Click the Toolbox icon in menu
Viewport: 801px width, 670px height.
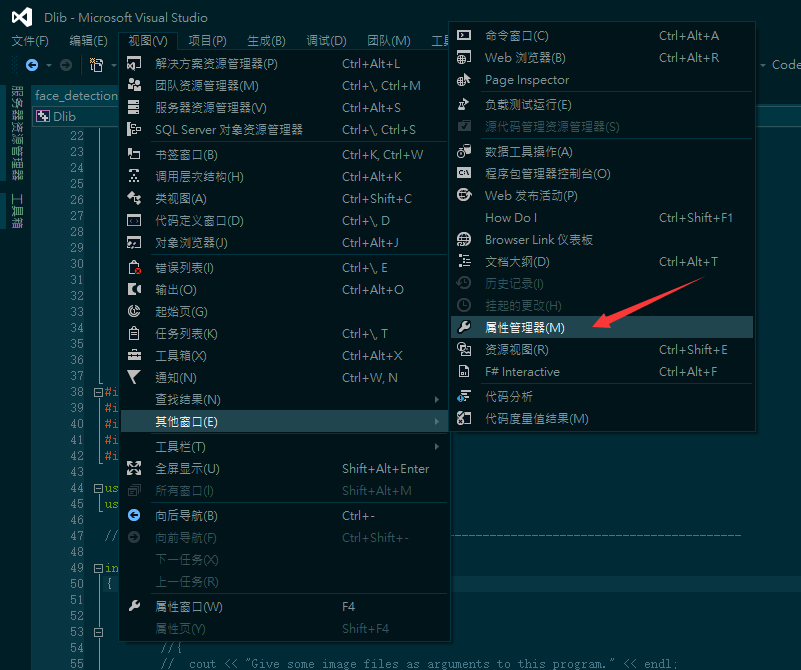[135, 356]
